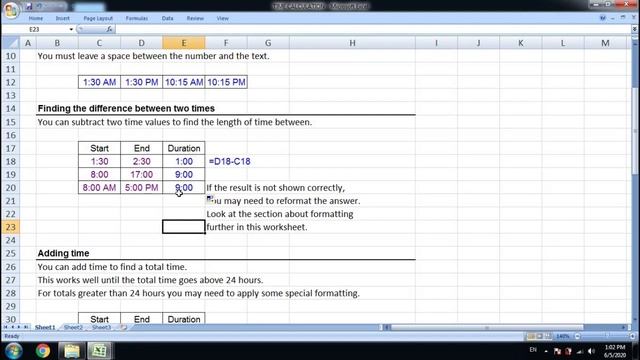640x360 pixels.
Task: Switch to the Sheet3 tab
Action: click(x=101, y=327)
